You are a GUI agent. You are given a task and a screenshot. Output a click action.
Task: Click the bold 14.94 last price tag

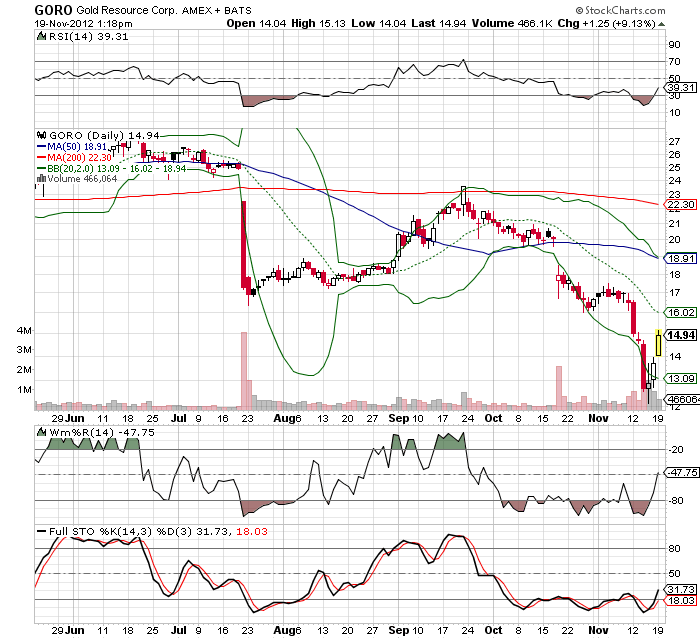point(680,335)
